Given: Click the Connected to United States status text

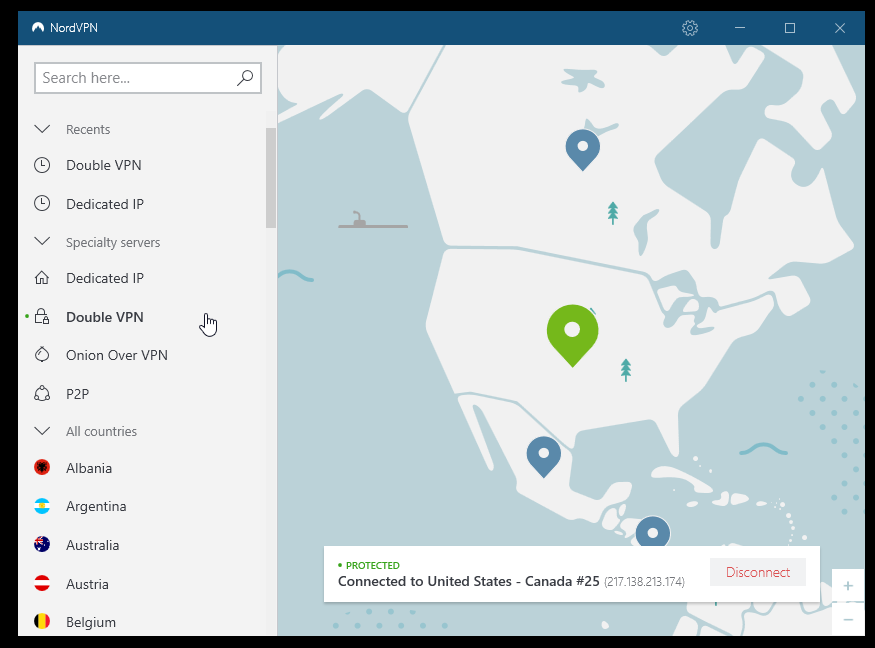Looking at the screenshot, I should (469, 582).
